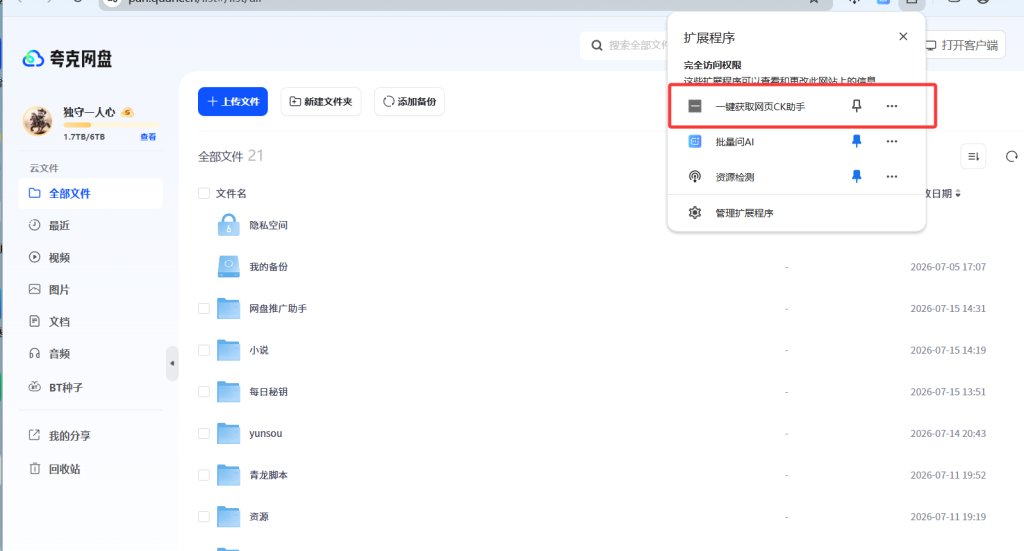Click the 上传文件 button
This screenshot has height=551, width=1024.
(x=232, y=101)
